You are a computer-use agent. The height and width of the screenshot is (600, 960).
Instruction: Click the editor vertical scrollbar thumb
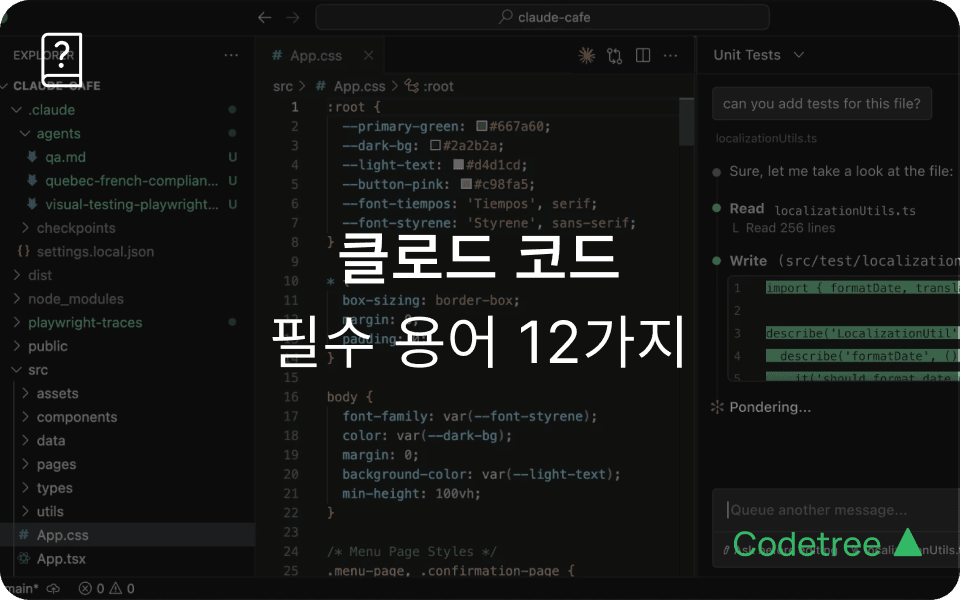(686, 121)
